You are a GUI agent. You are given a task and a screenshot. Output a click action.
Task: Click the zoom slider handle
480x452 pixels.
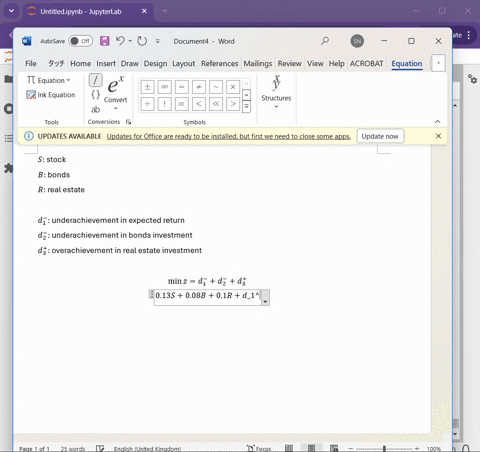384,448
